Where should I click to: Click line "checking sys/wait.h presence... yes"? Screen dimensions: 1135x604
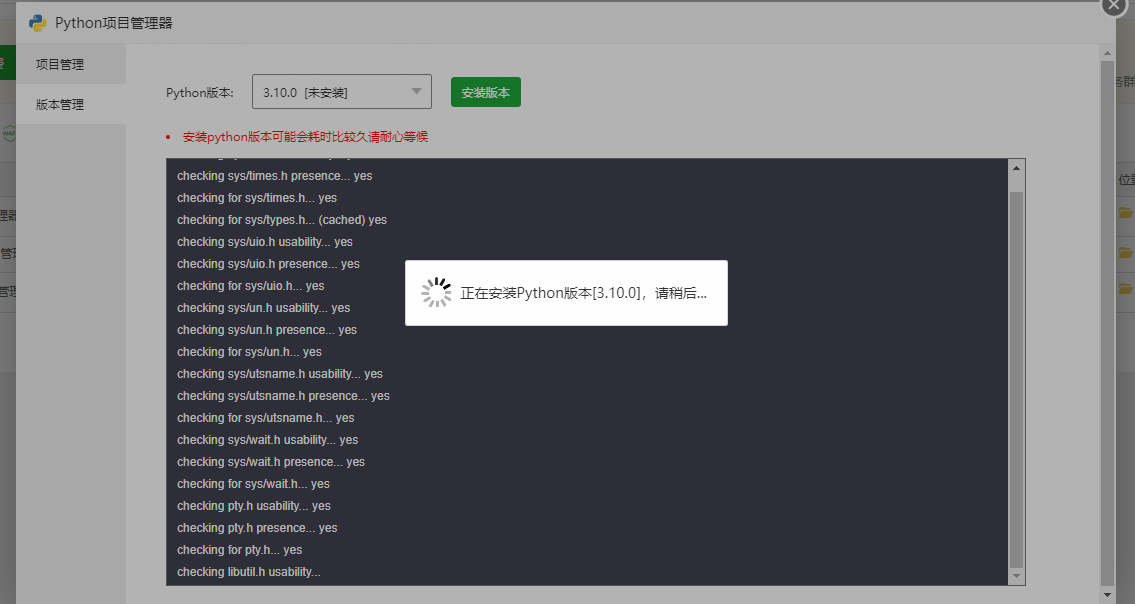tap(271, 462)
